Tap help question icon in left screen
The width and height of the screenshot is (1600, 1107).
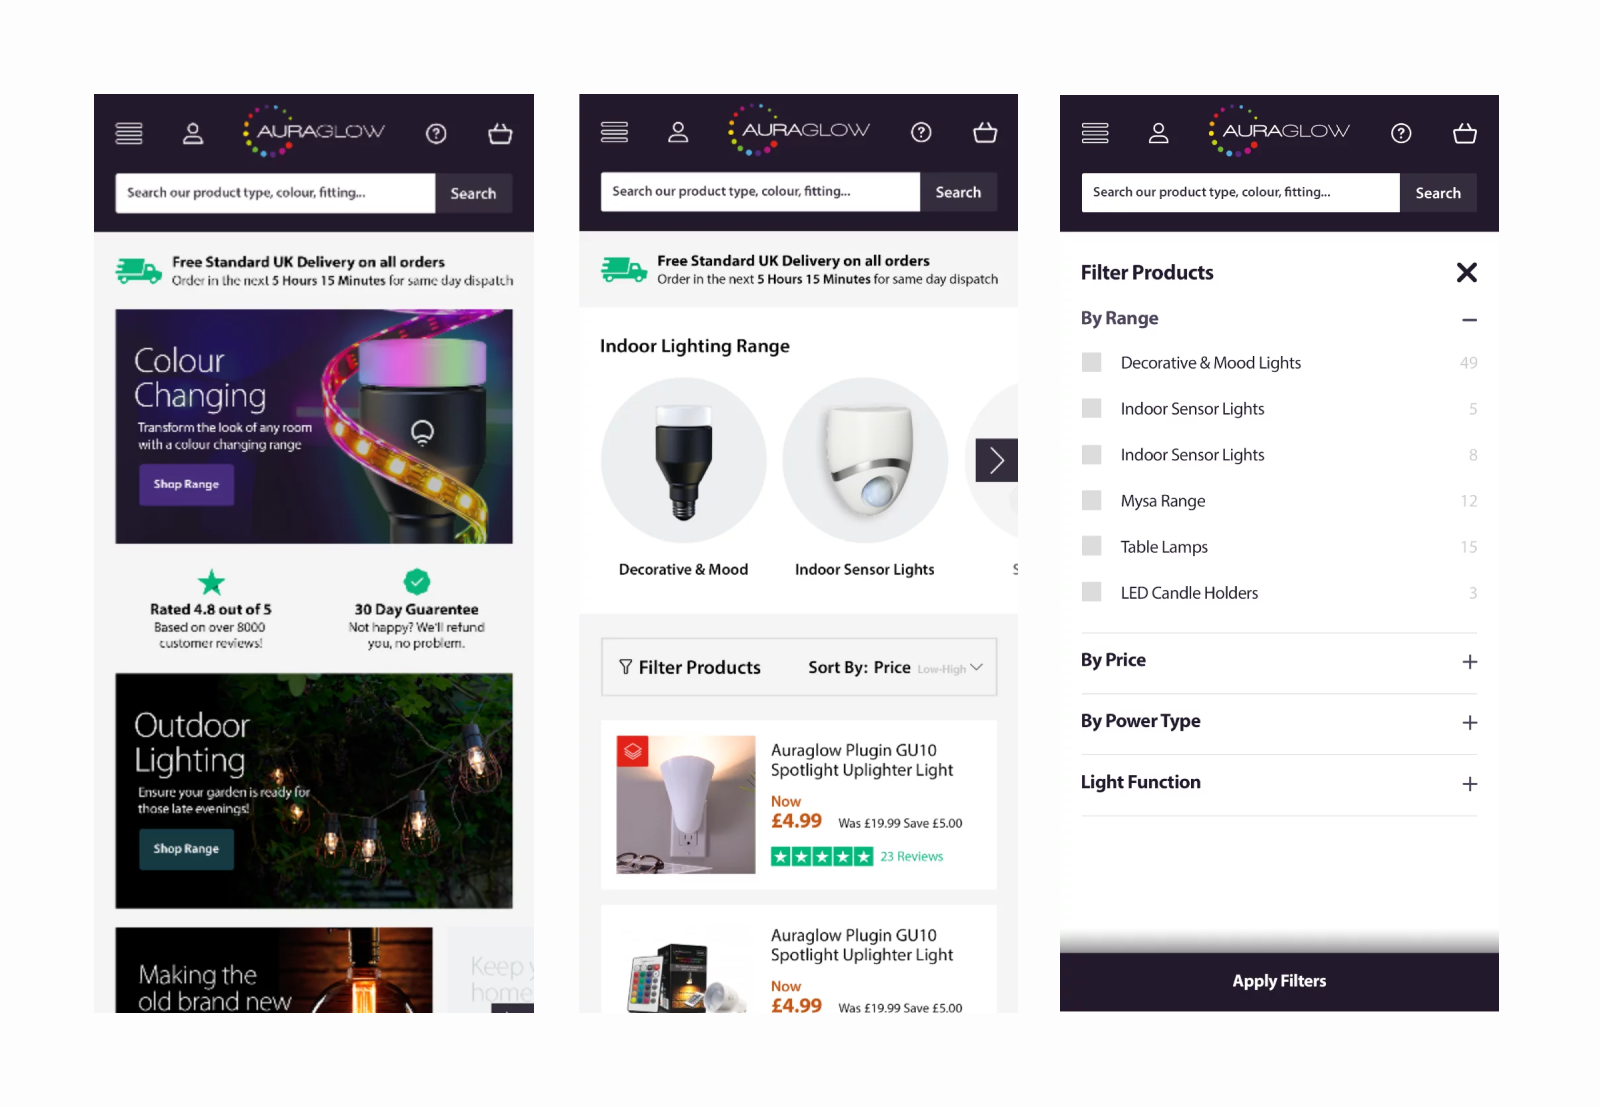pos(436,133)
